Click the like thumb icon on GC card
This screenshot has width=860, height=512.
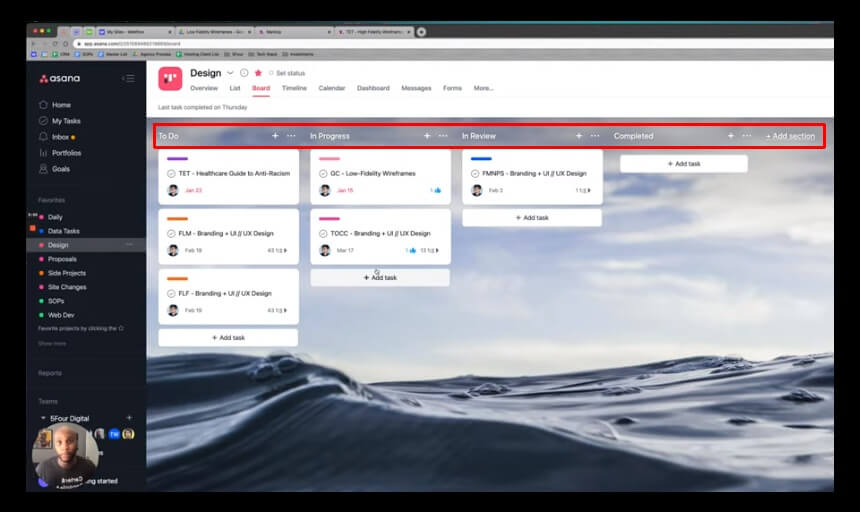coord(437,190)
